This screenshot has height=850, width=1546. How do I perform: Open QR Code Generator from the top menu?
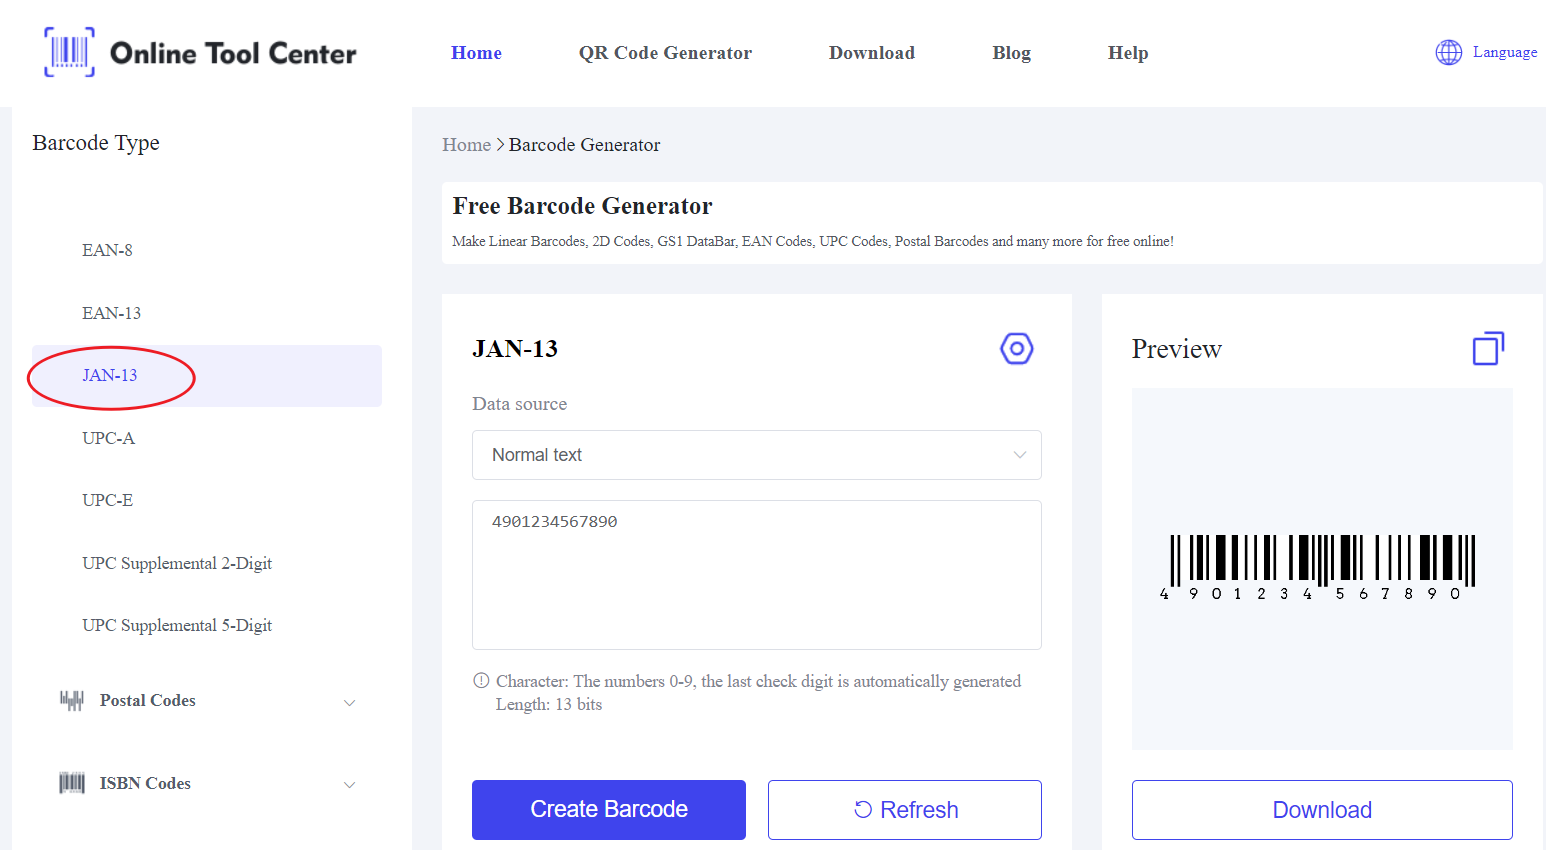[665, 53]
